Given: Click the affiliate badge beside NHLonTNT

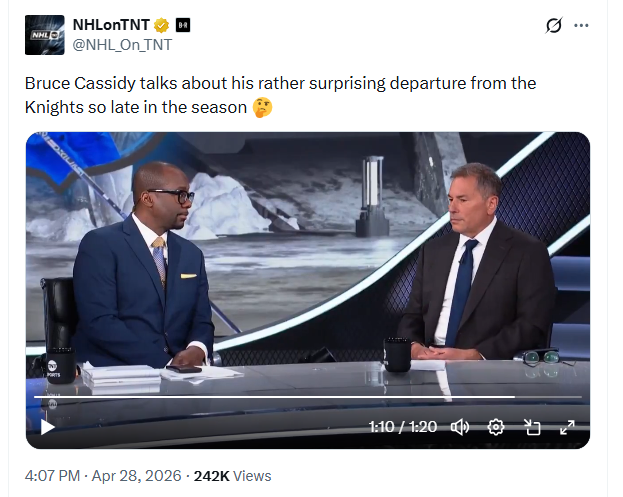Looking at the screenshot, I should [183, 24].
